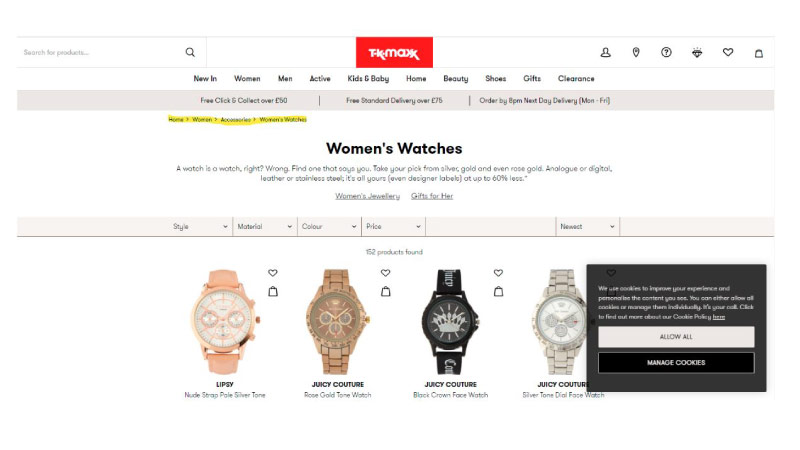This screenshot has height=450, width=800.
Task: Open wishlist heart icon in header
Action: pyautogui.click(x=728, y=52)
